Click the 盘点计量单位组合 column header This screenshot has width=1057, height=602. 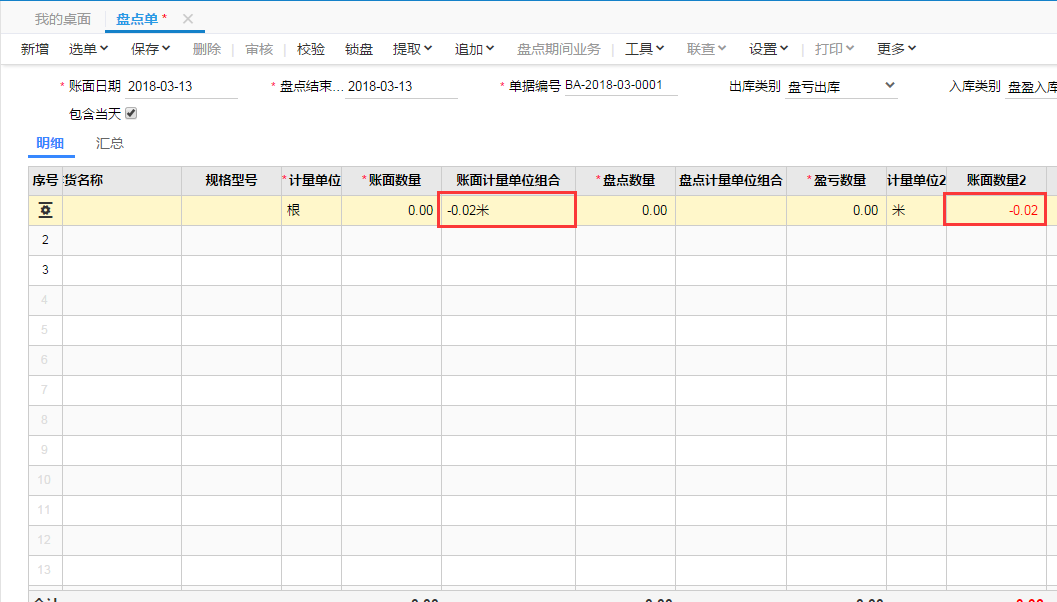pos(731,181)
